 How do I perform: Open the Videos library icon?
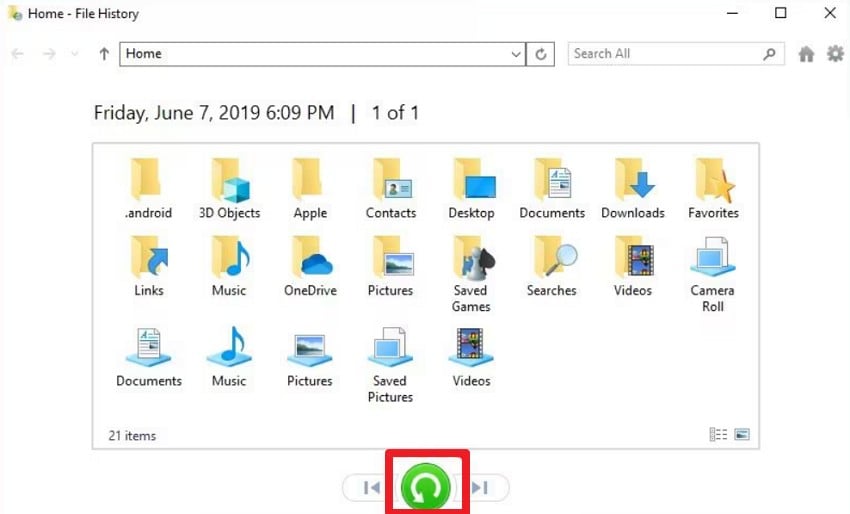tap(471, 357)
